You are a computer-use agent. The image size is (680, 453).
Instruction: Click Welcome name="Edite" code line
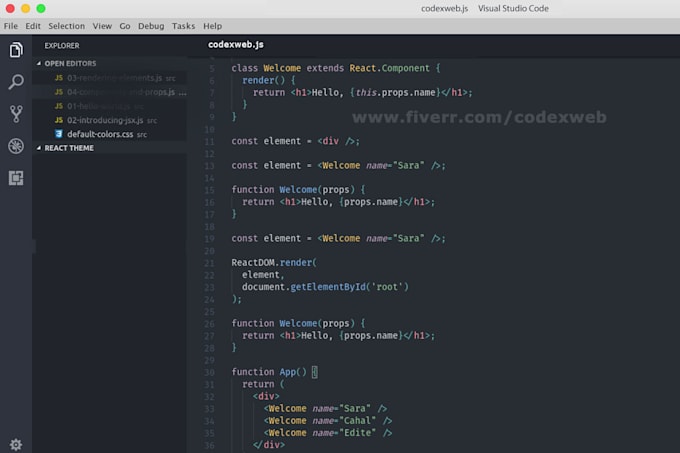coord(328,433)
